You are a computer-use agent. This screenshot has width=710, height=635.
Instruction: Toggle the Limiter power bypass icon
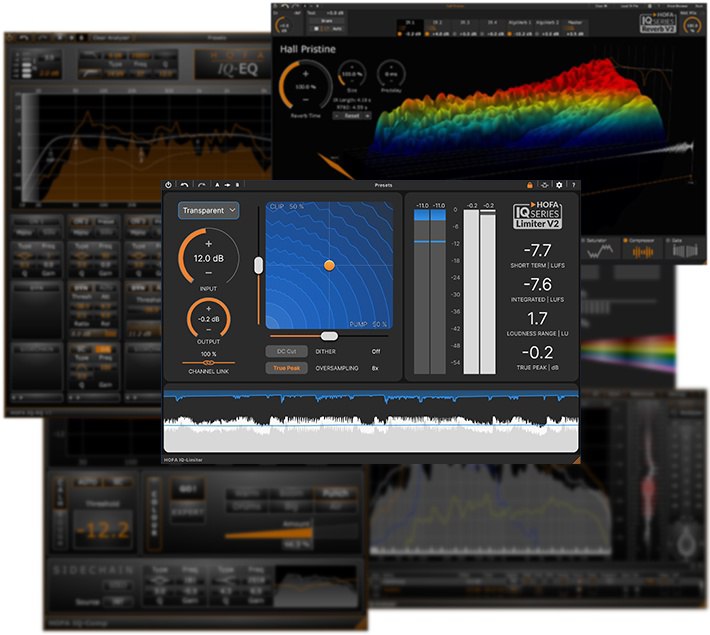[x=168, y=185]
